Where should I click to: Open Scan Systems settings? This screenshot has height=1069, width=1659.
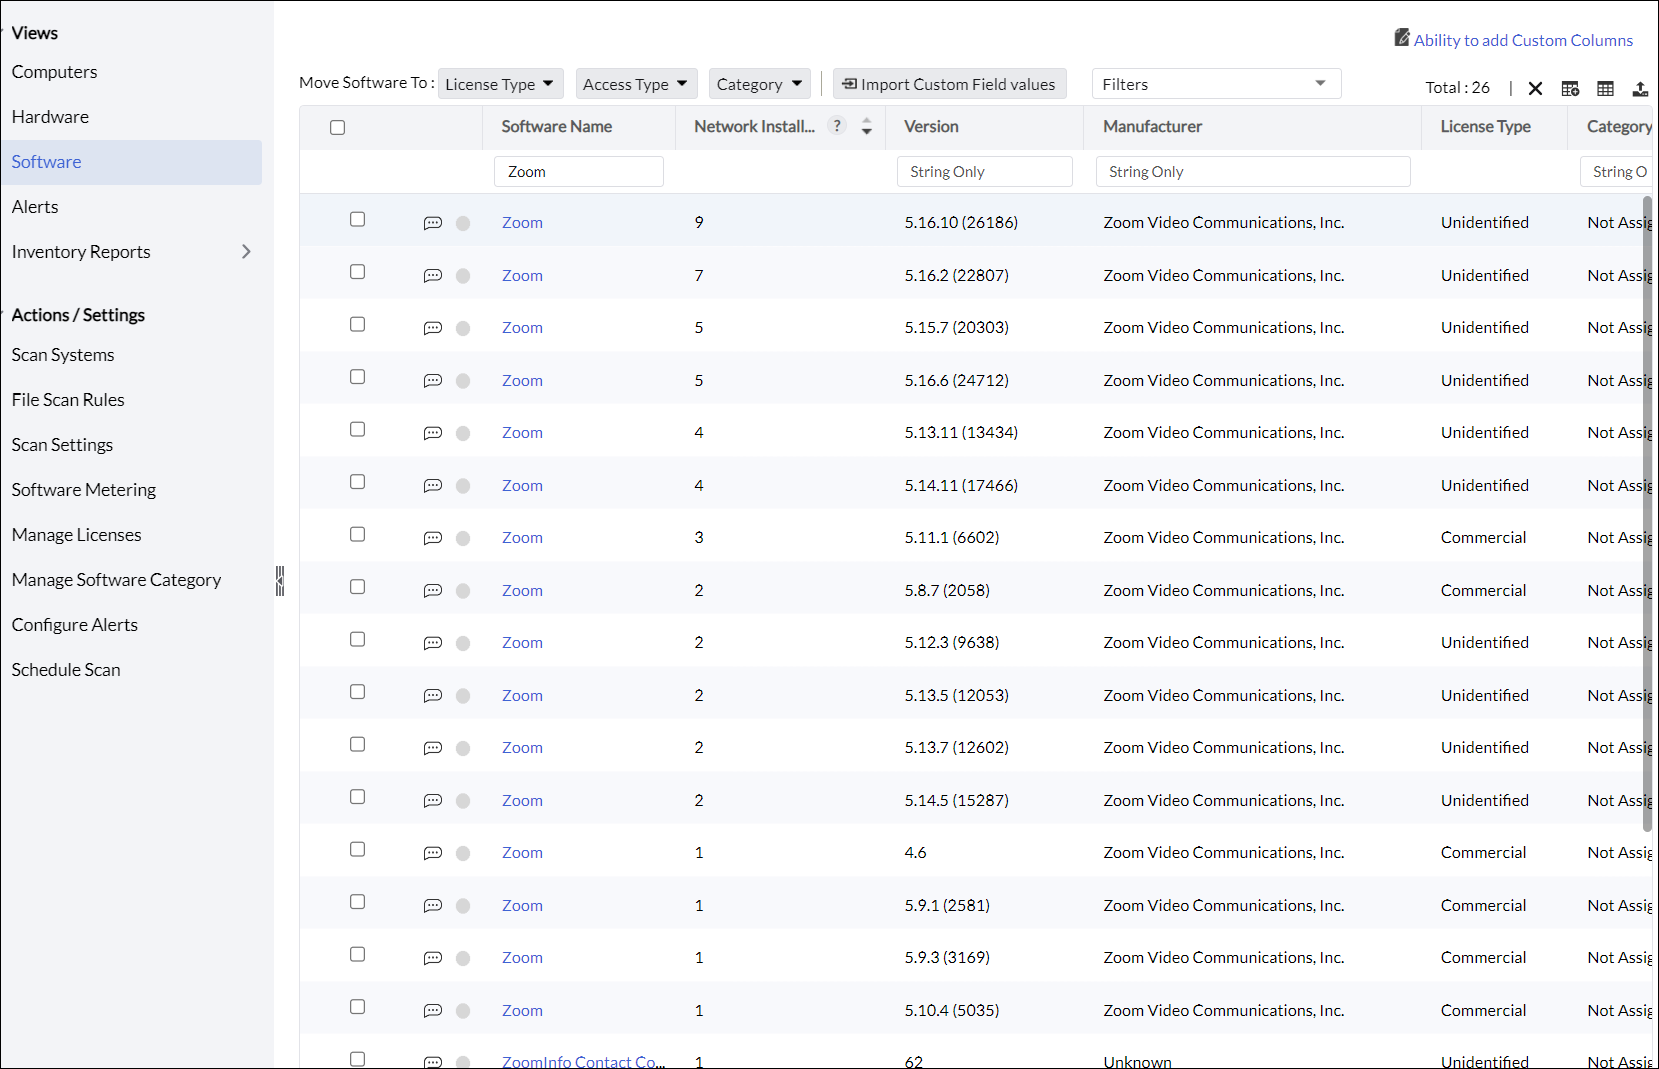tap(63, 355)
